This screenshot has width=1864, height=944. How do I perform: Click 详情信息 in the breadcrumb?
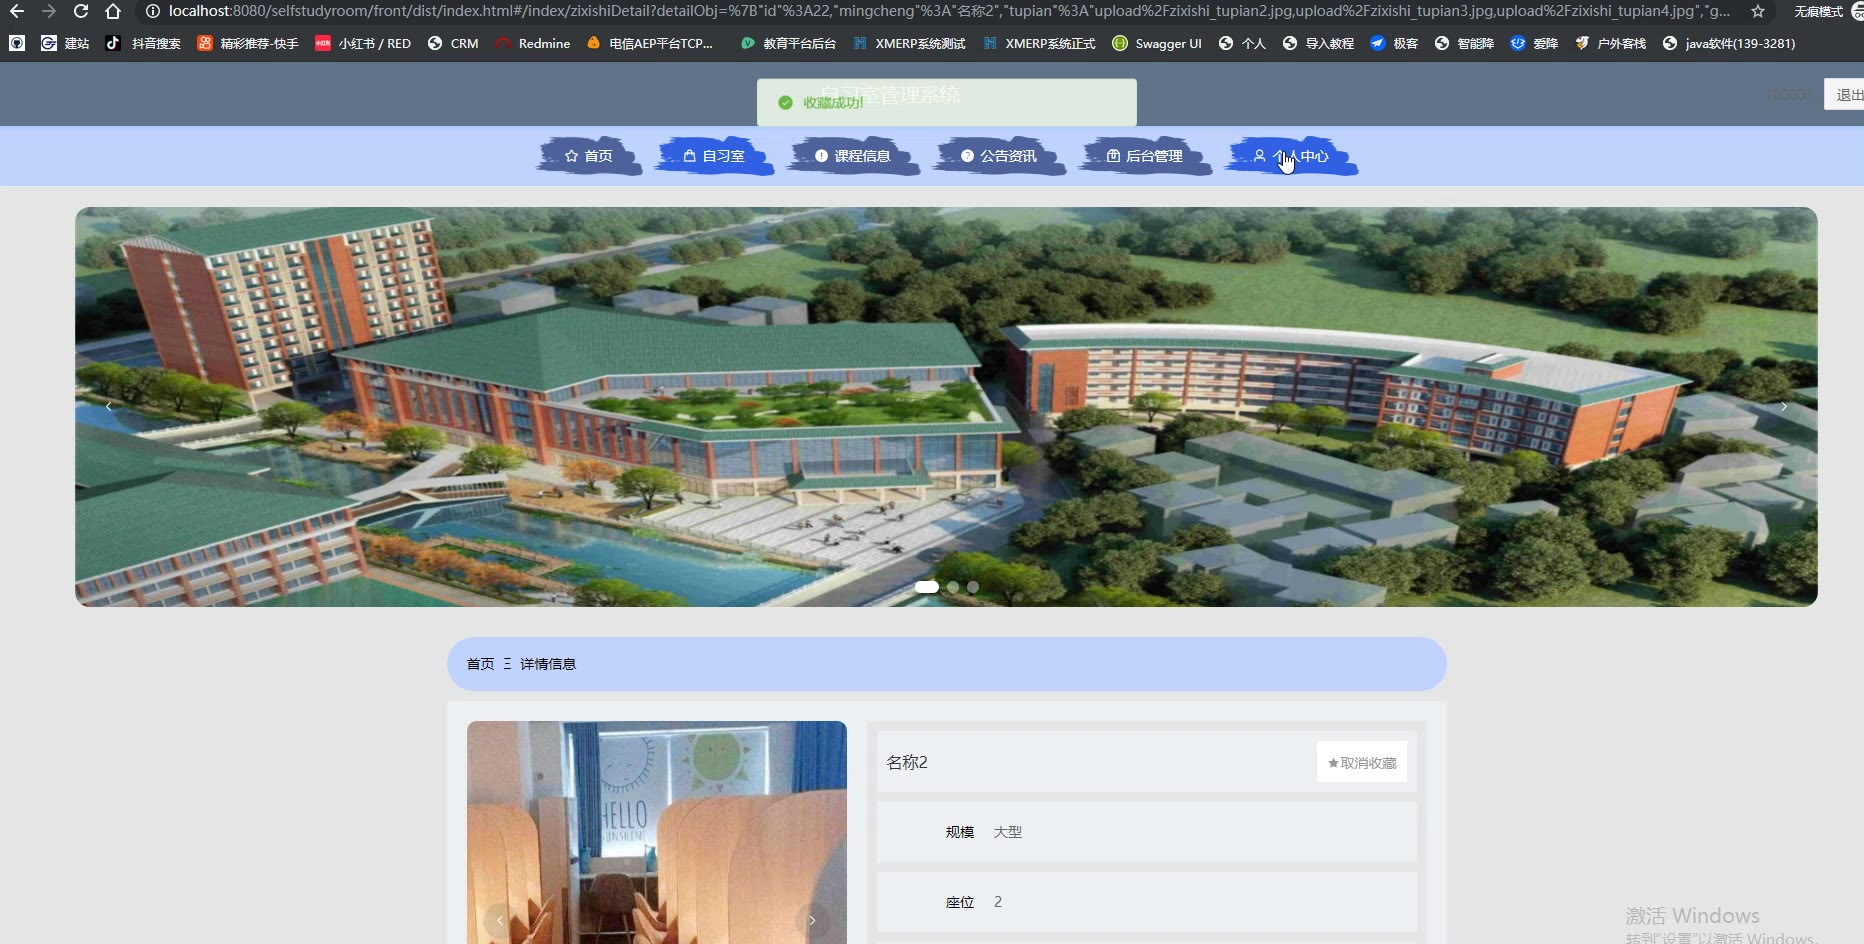(548, 664)
